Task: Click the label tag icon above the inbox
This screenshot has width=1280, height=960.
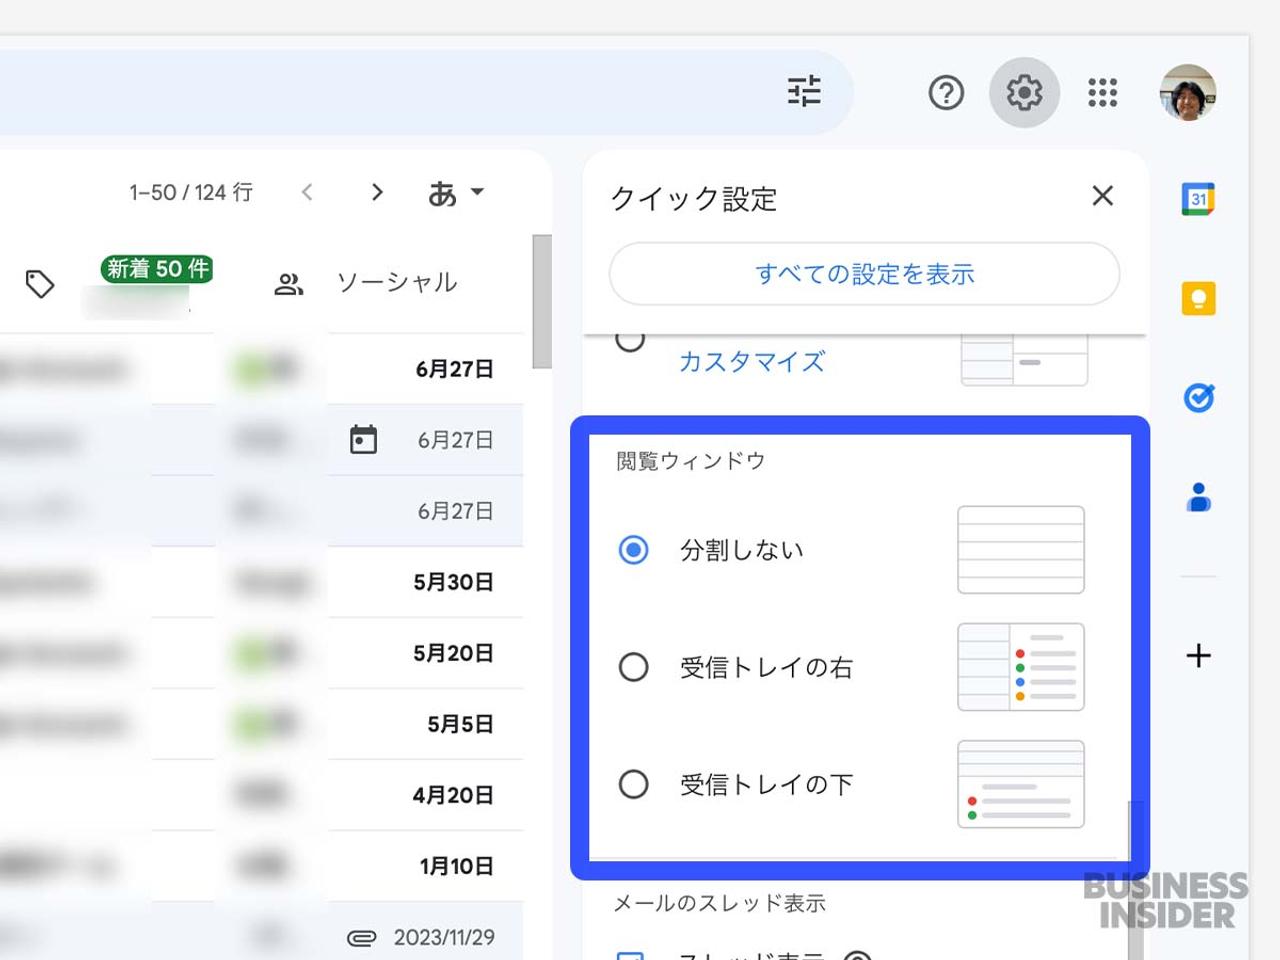Action: [x=40, y=283]
